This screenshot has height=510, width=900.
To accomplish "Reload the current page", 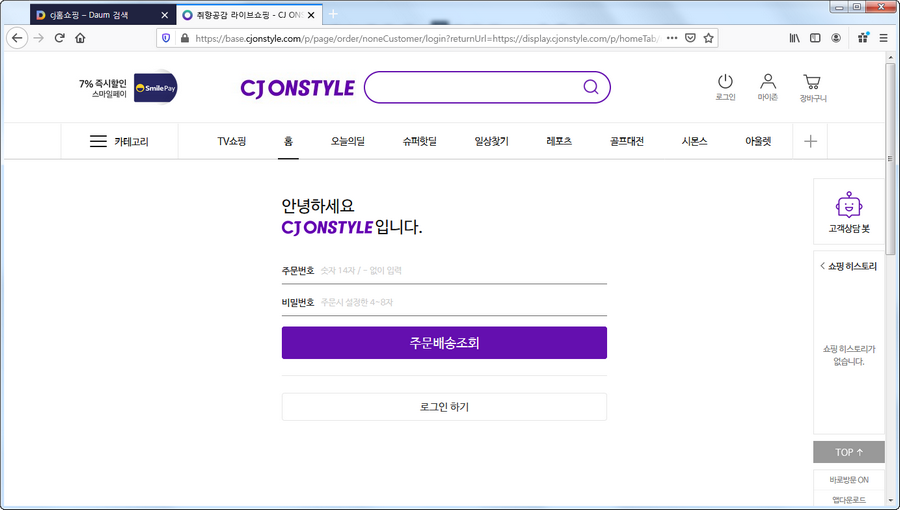I will click(x=59, y=38).
